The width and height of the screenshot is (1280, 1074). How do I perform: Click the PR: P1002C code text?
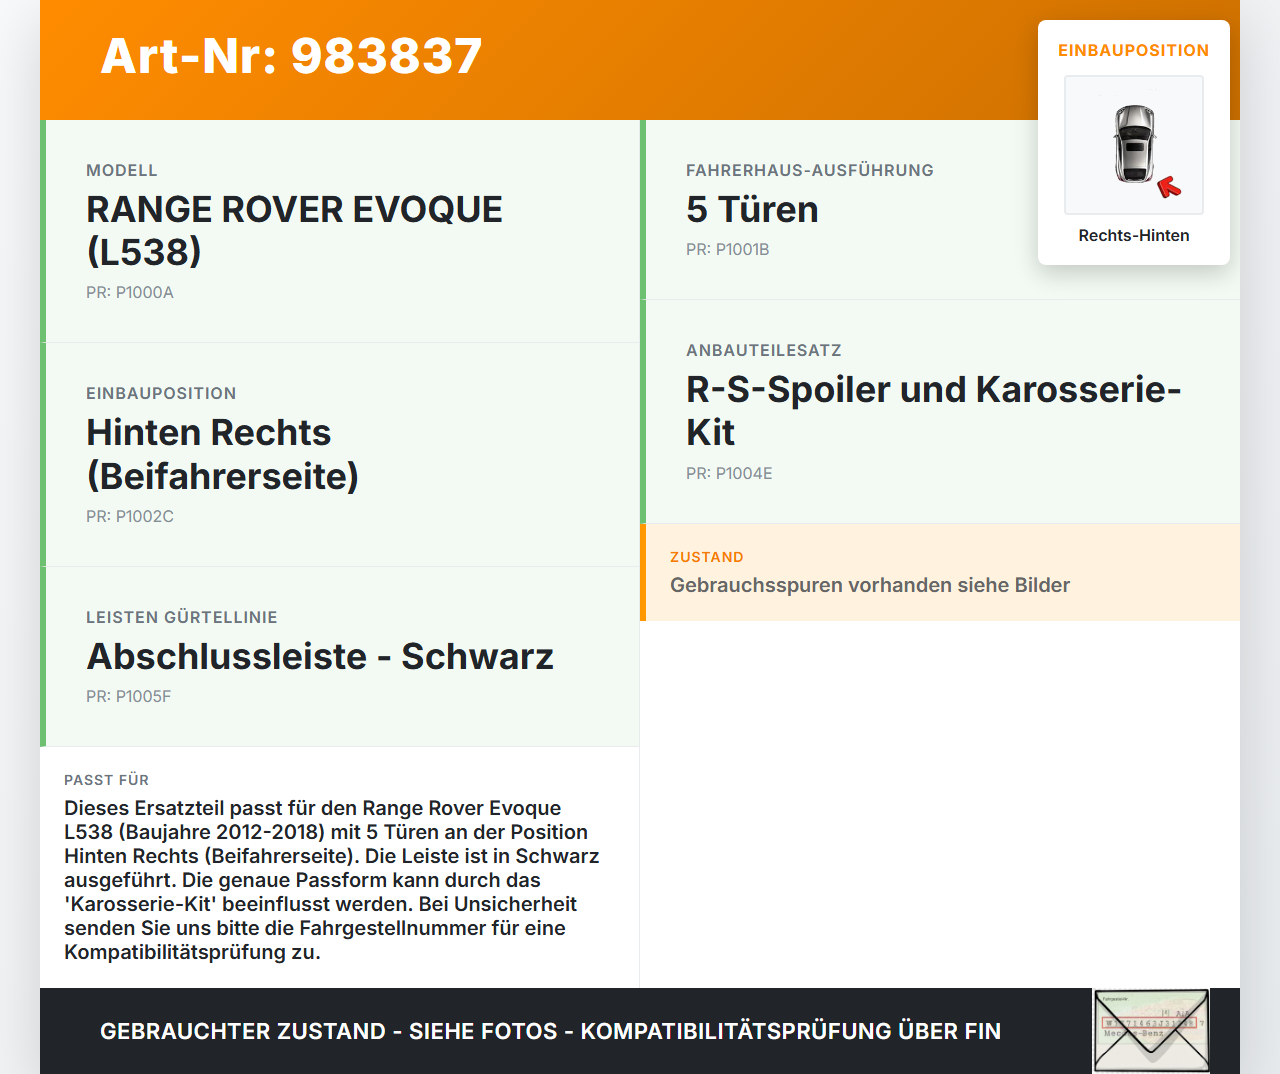coord(129,517)
